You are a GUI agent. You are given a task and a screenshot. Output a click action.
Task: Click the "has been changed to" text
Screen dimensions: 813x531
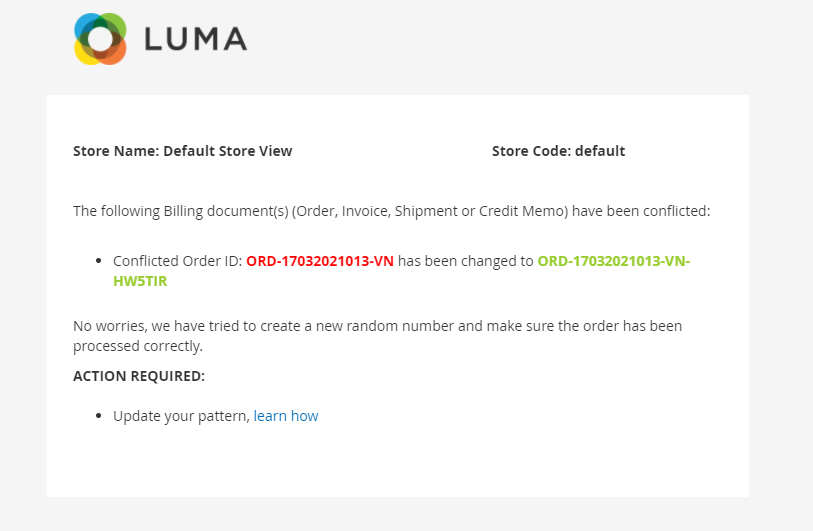coord(466,261)
